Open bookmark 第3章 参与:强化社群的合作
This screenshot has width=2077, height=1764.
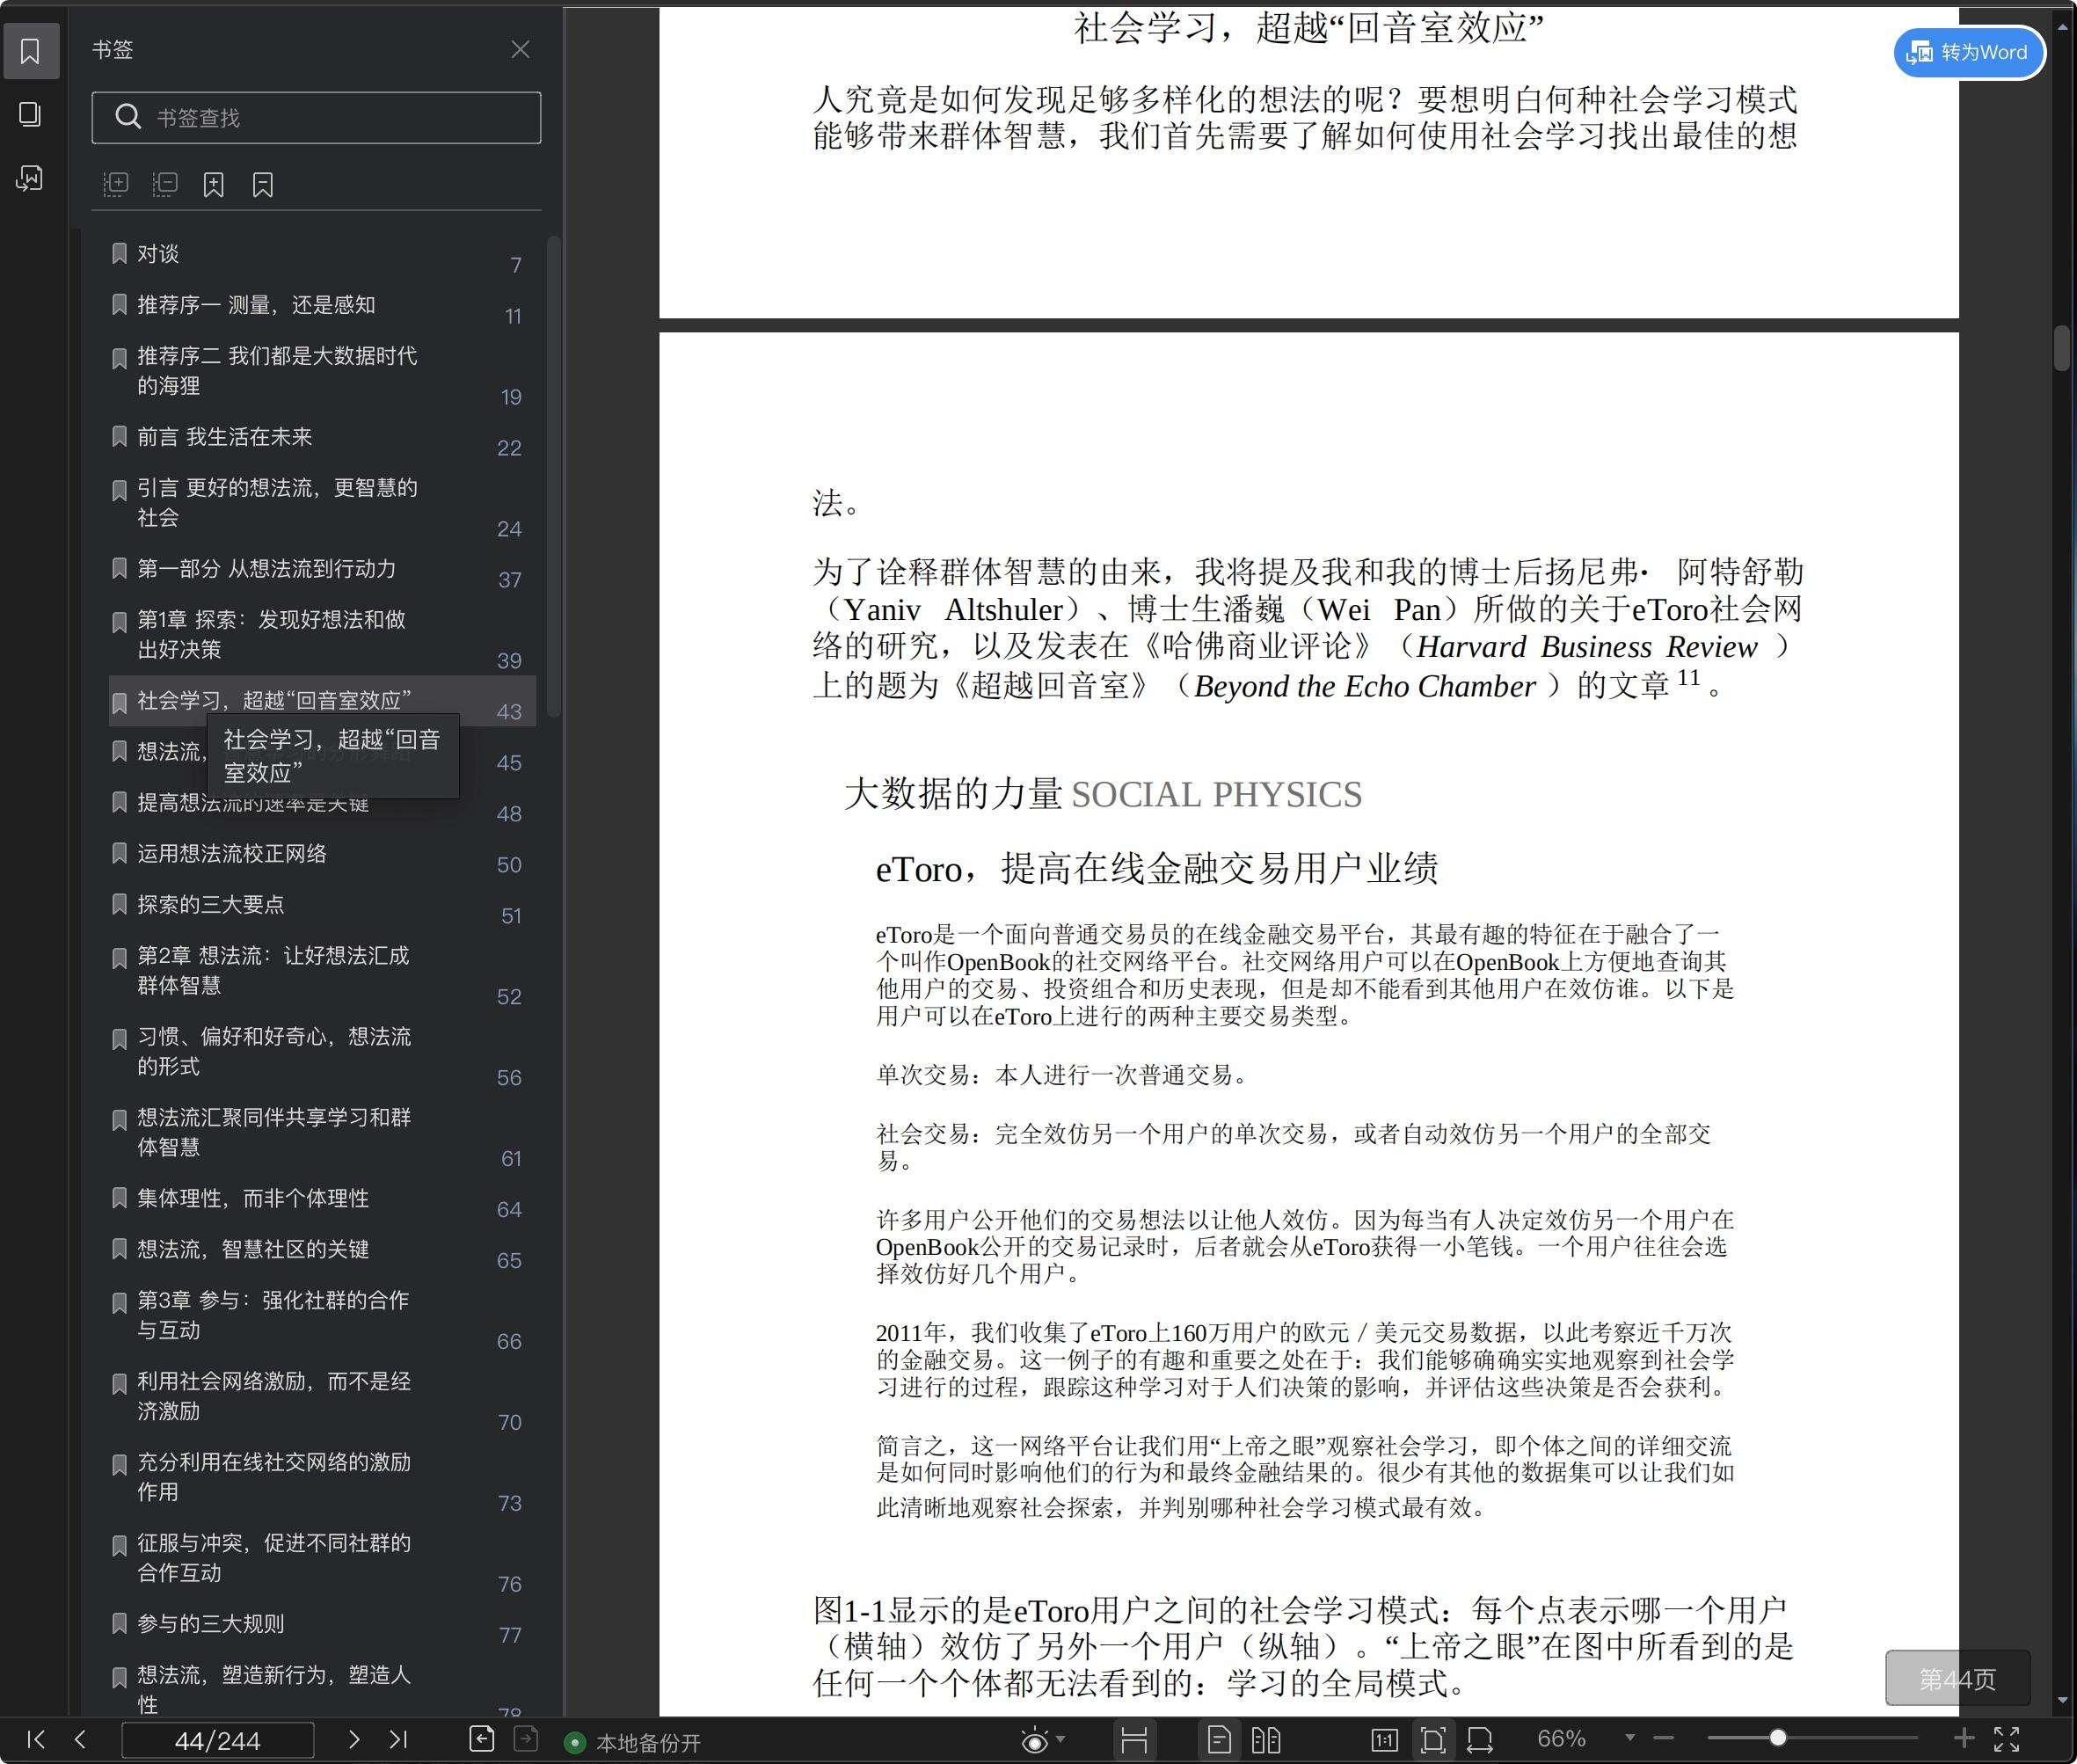[322, 1316]
